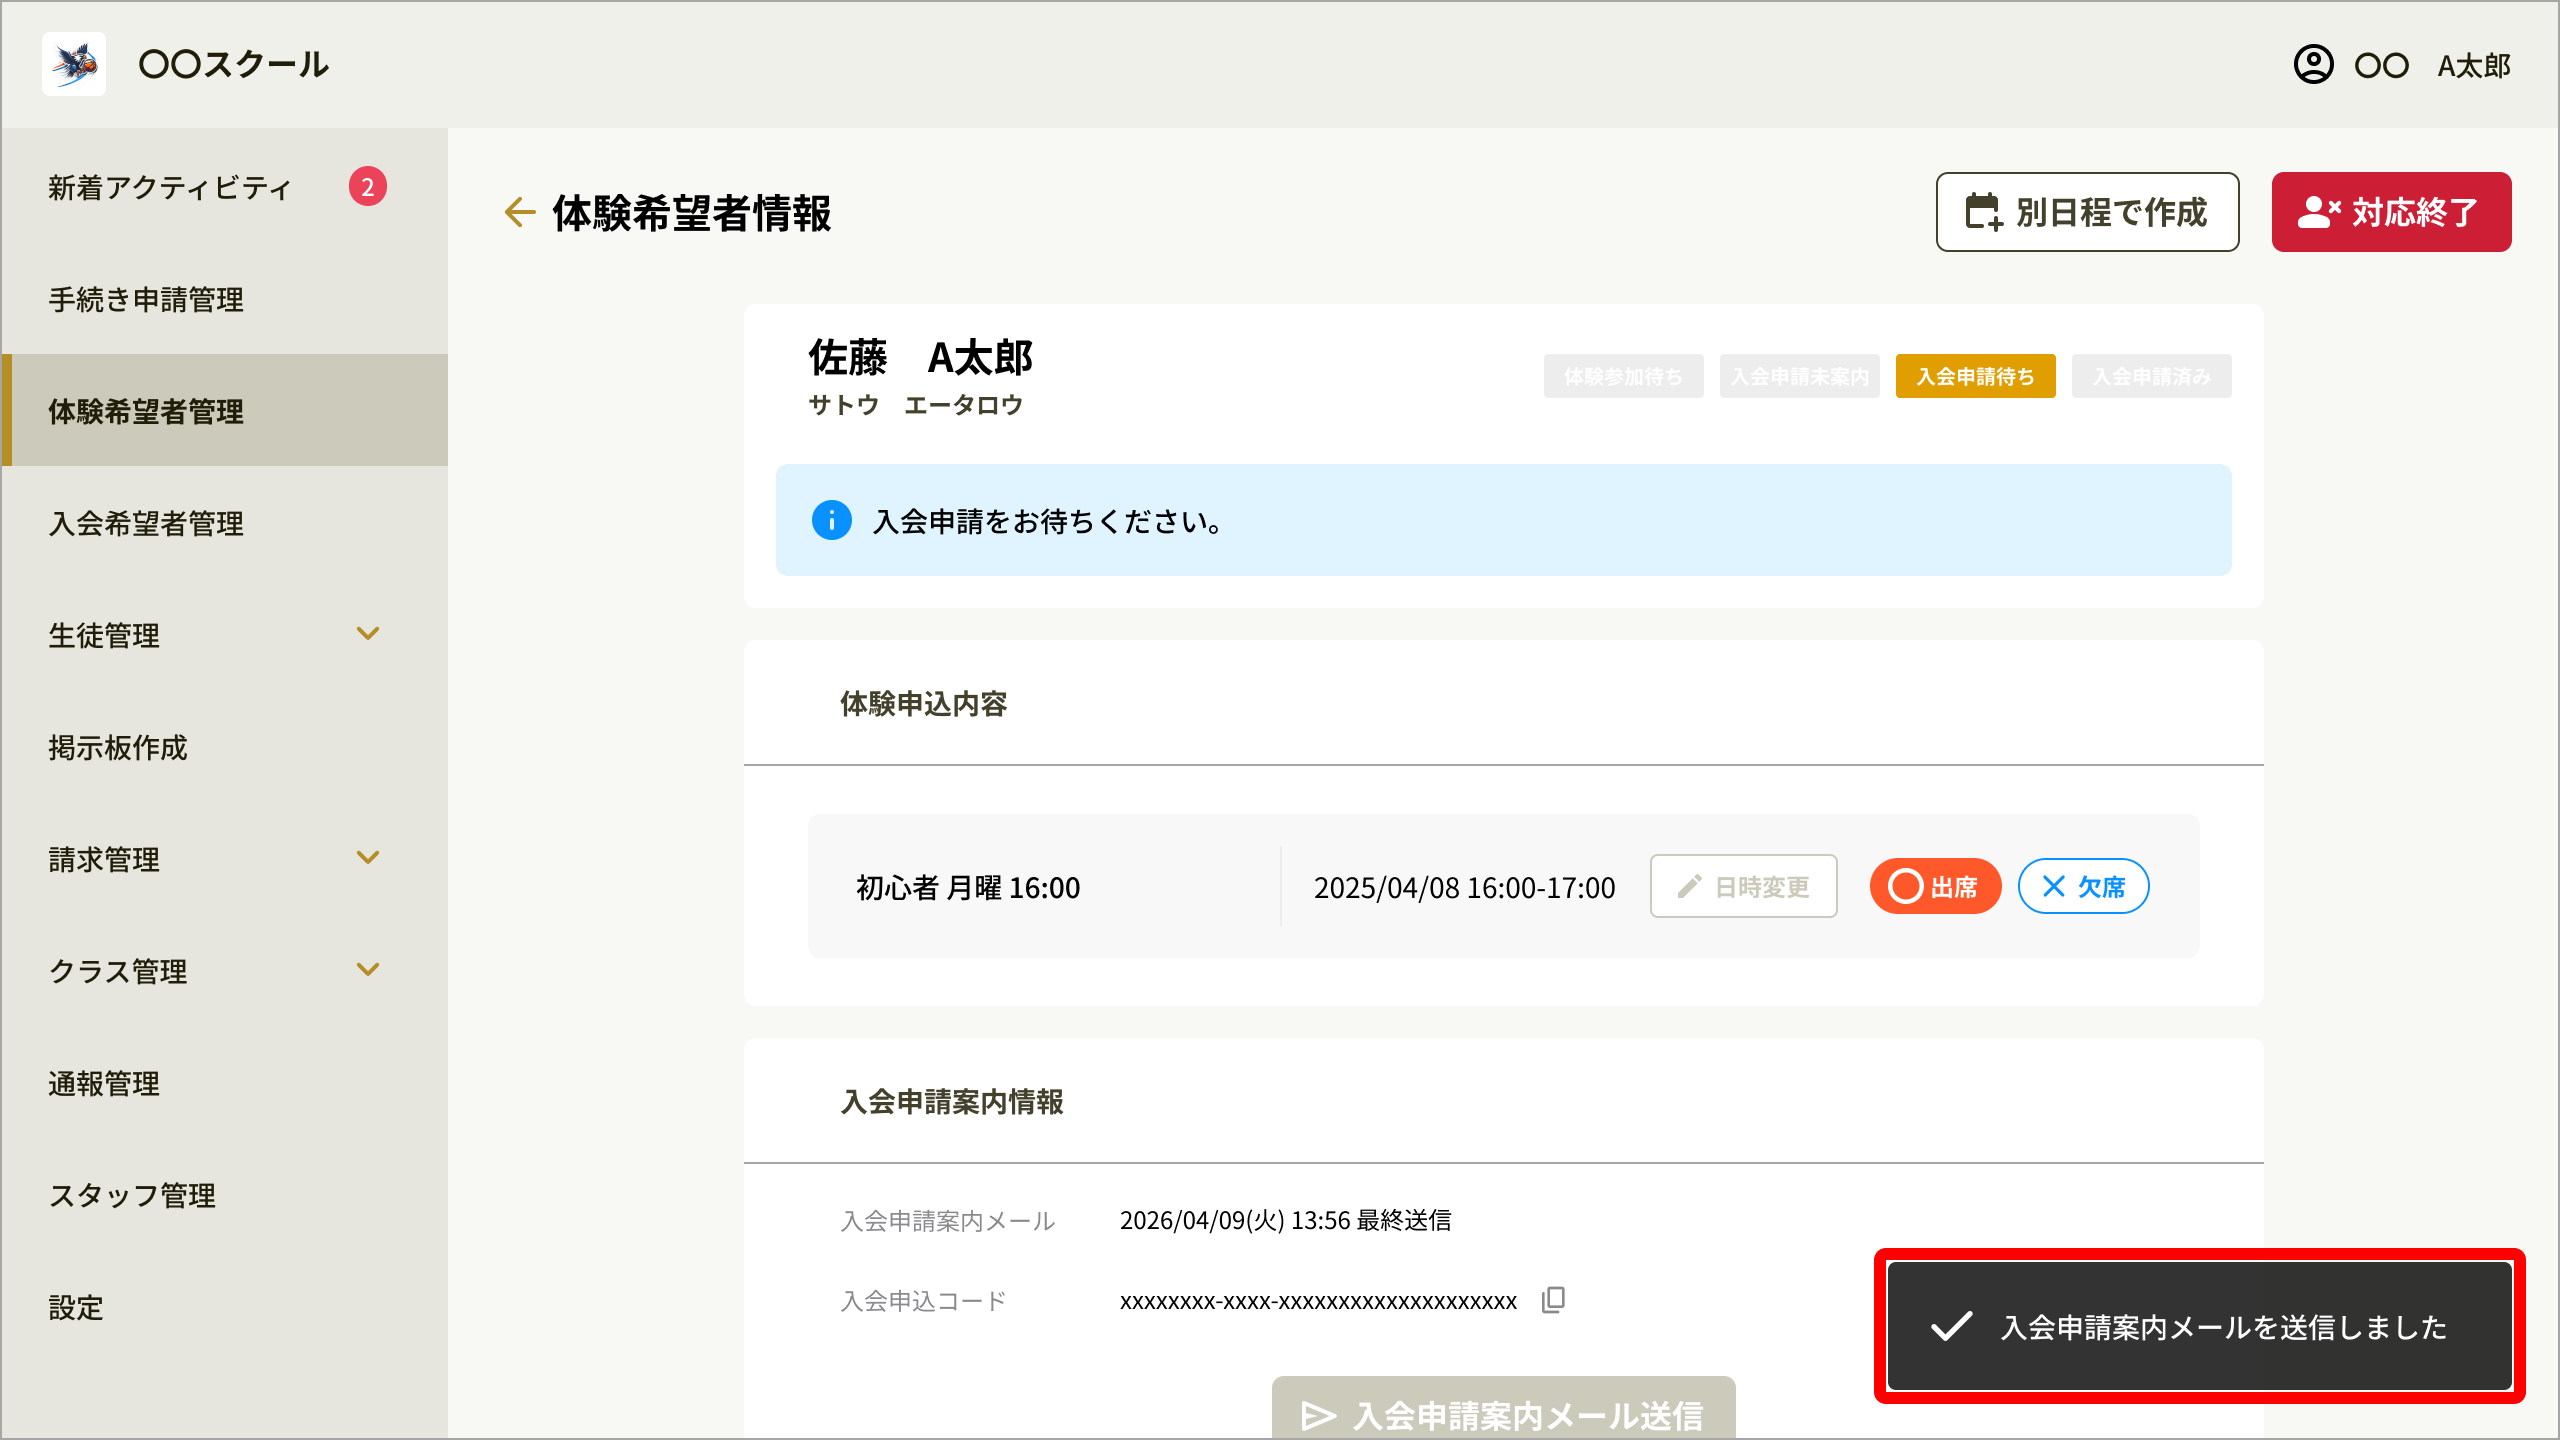2560x1440 pixels.
Task: Open the notification badge showing 2
Action: pyautogui.click(x=368, y=187)
